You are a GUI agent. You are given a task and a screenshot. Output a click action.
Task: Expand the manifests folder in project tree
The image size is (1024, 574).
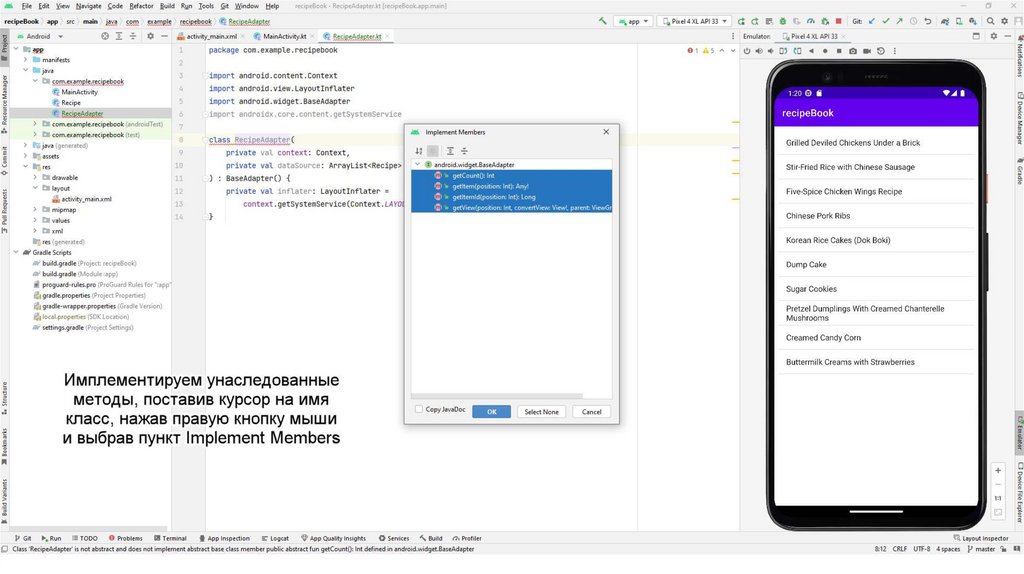[x=27, y=60]
